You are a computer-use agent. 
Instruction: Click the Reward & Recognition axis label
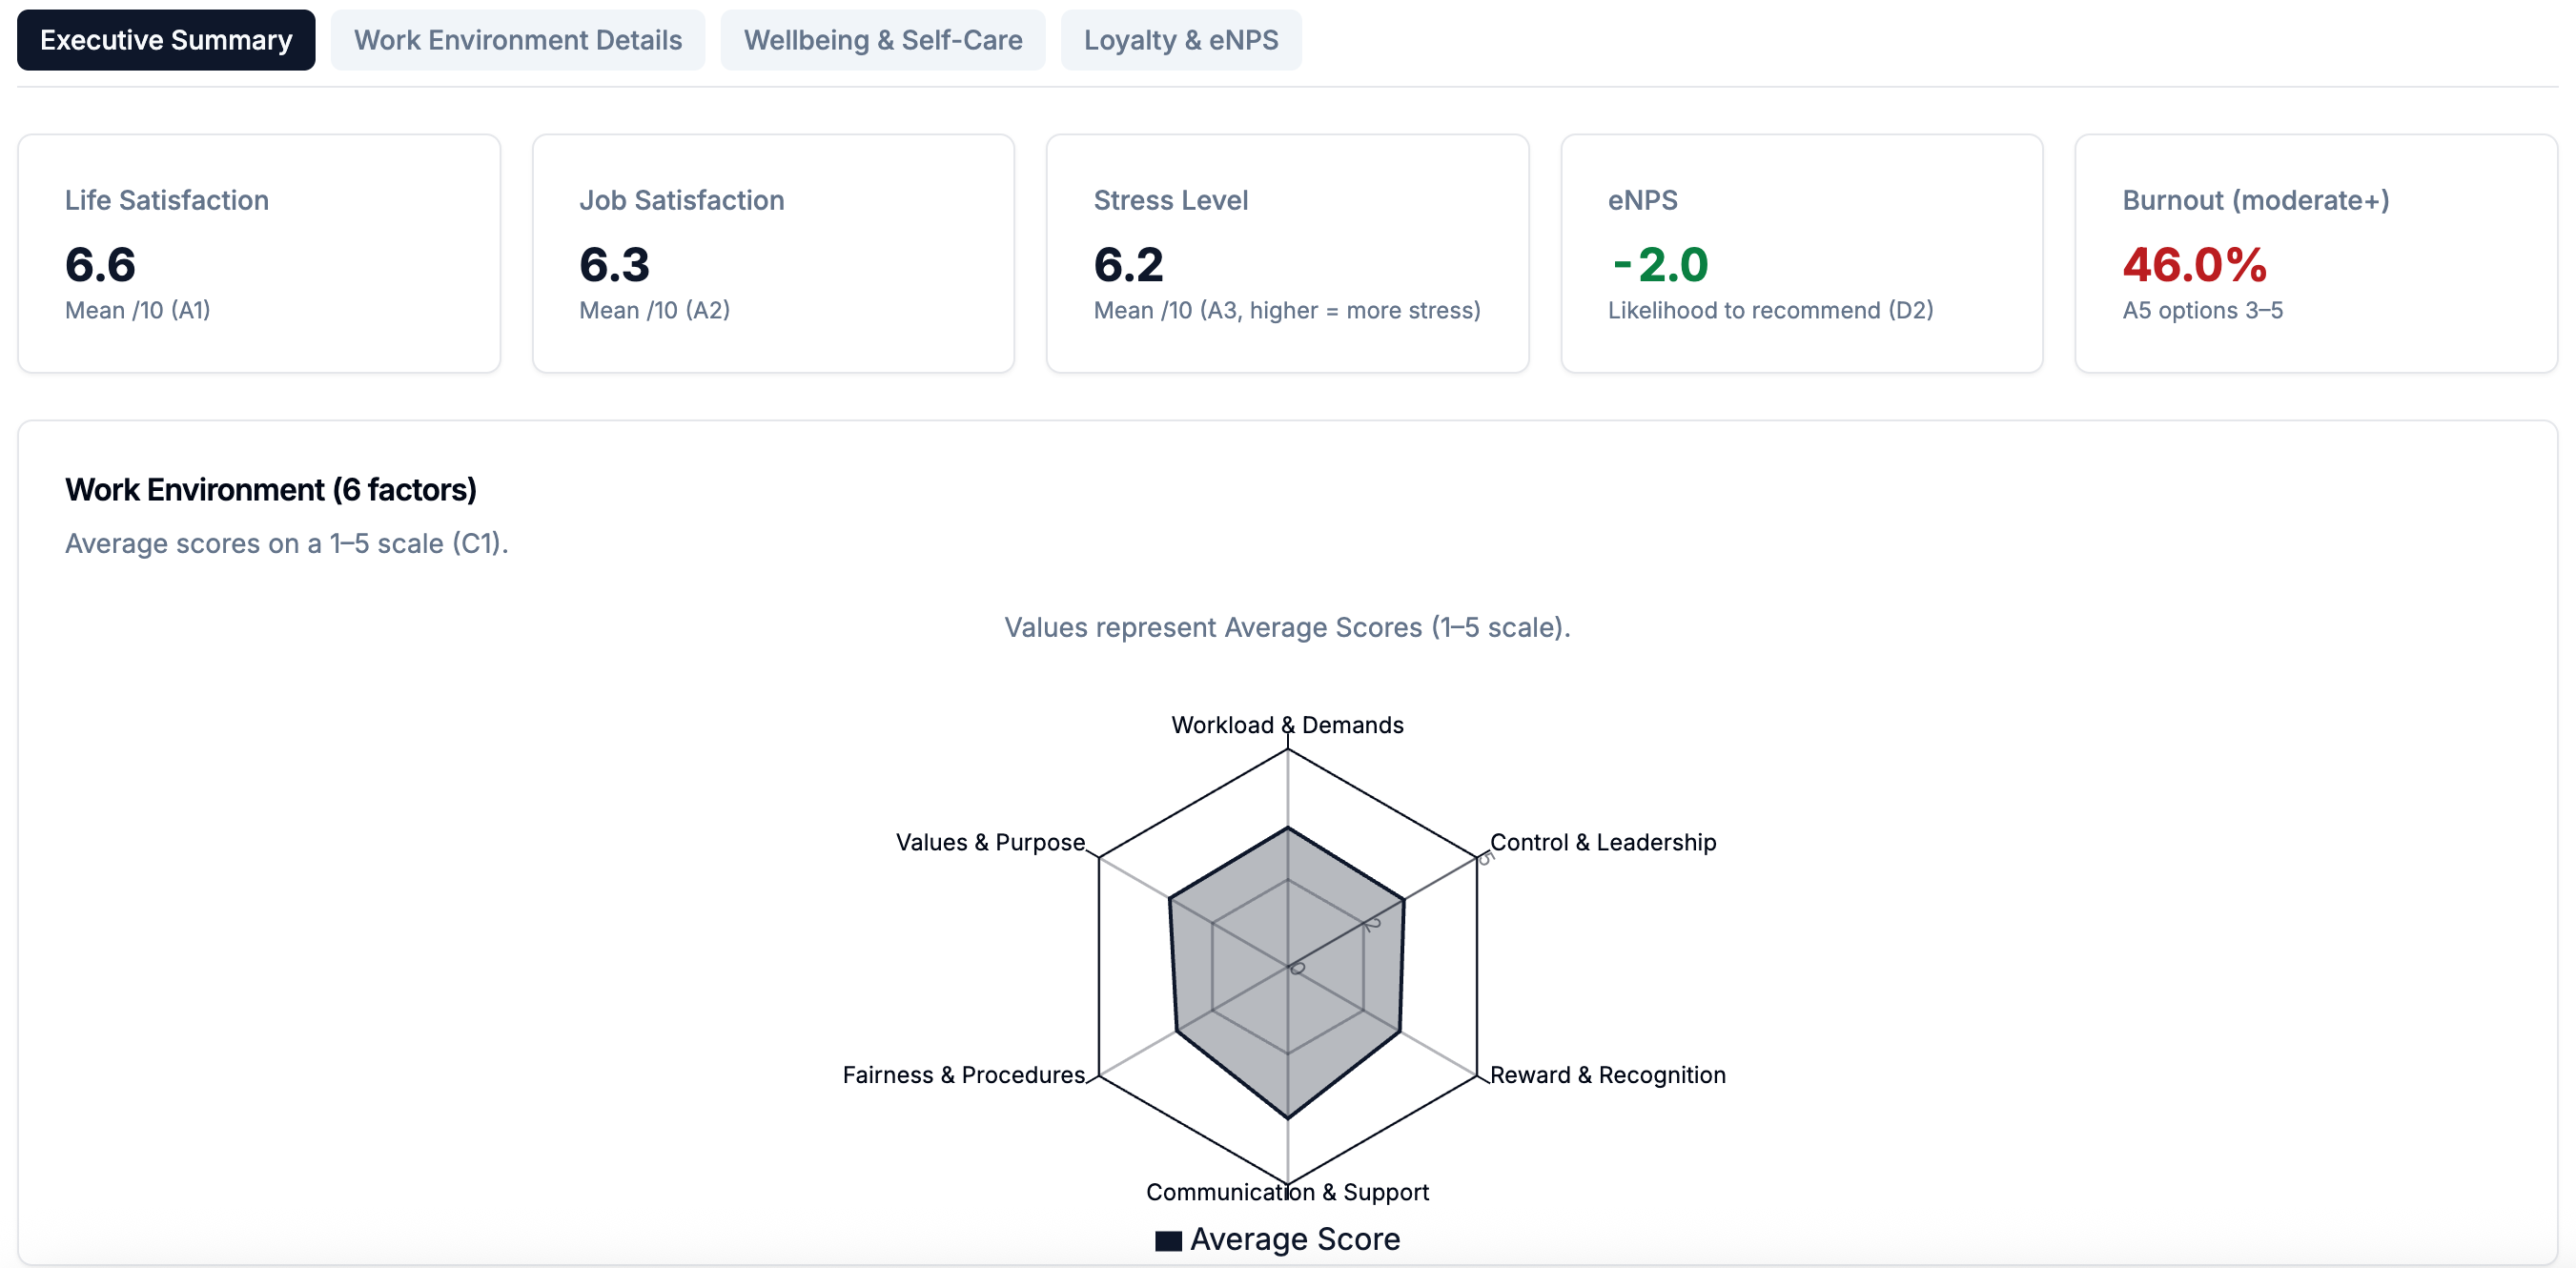point(1608,1074)
